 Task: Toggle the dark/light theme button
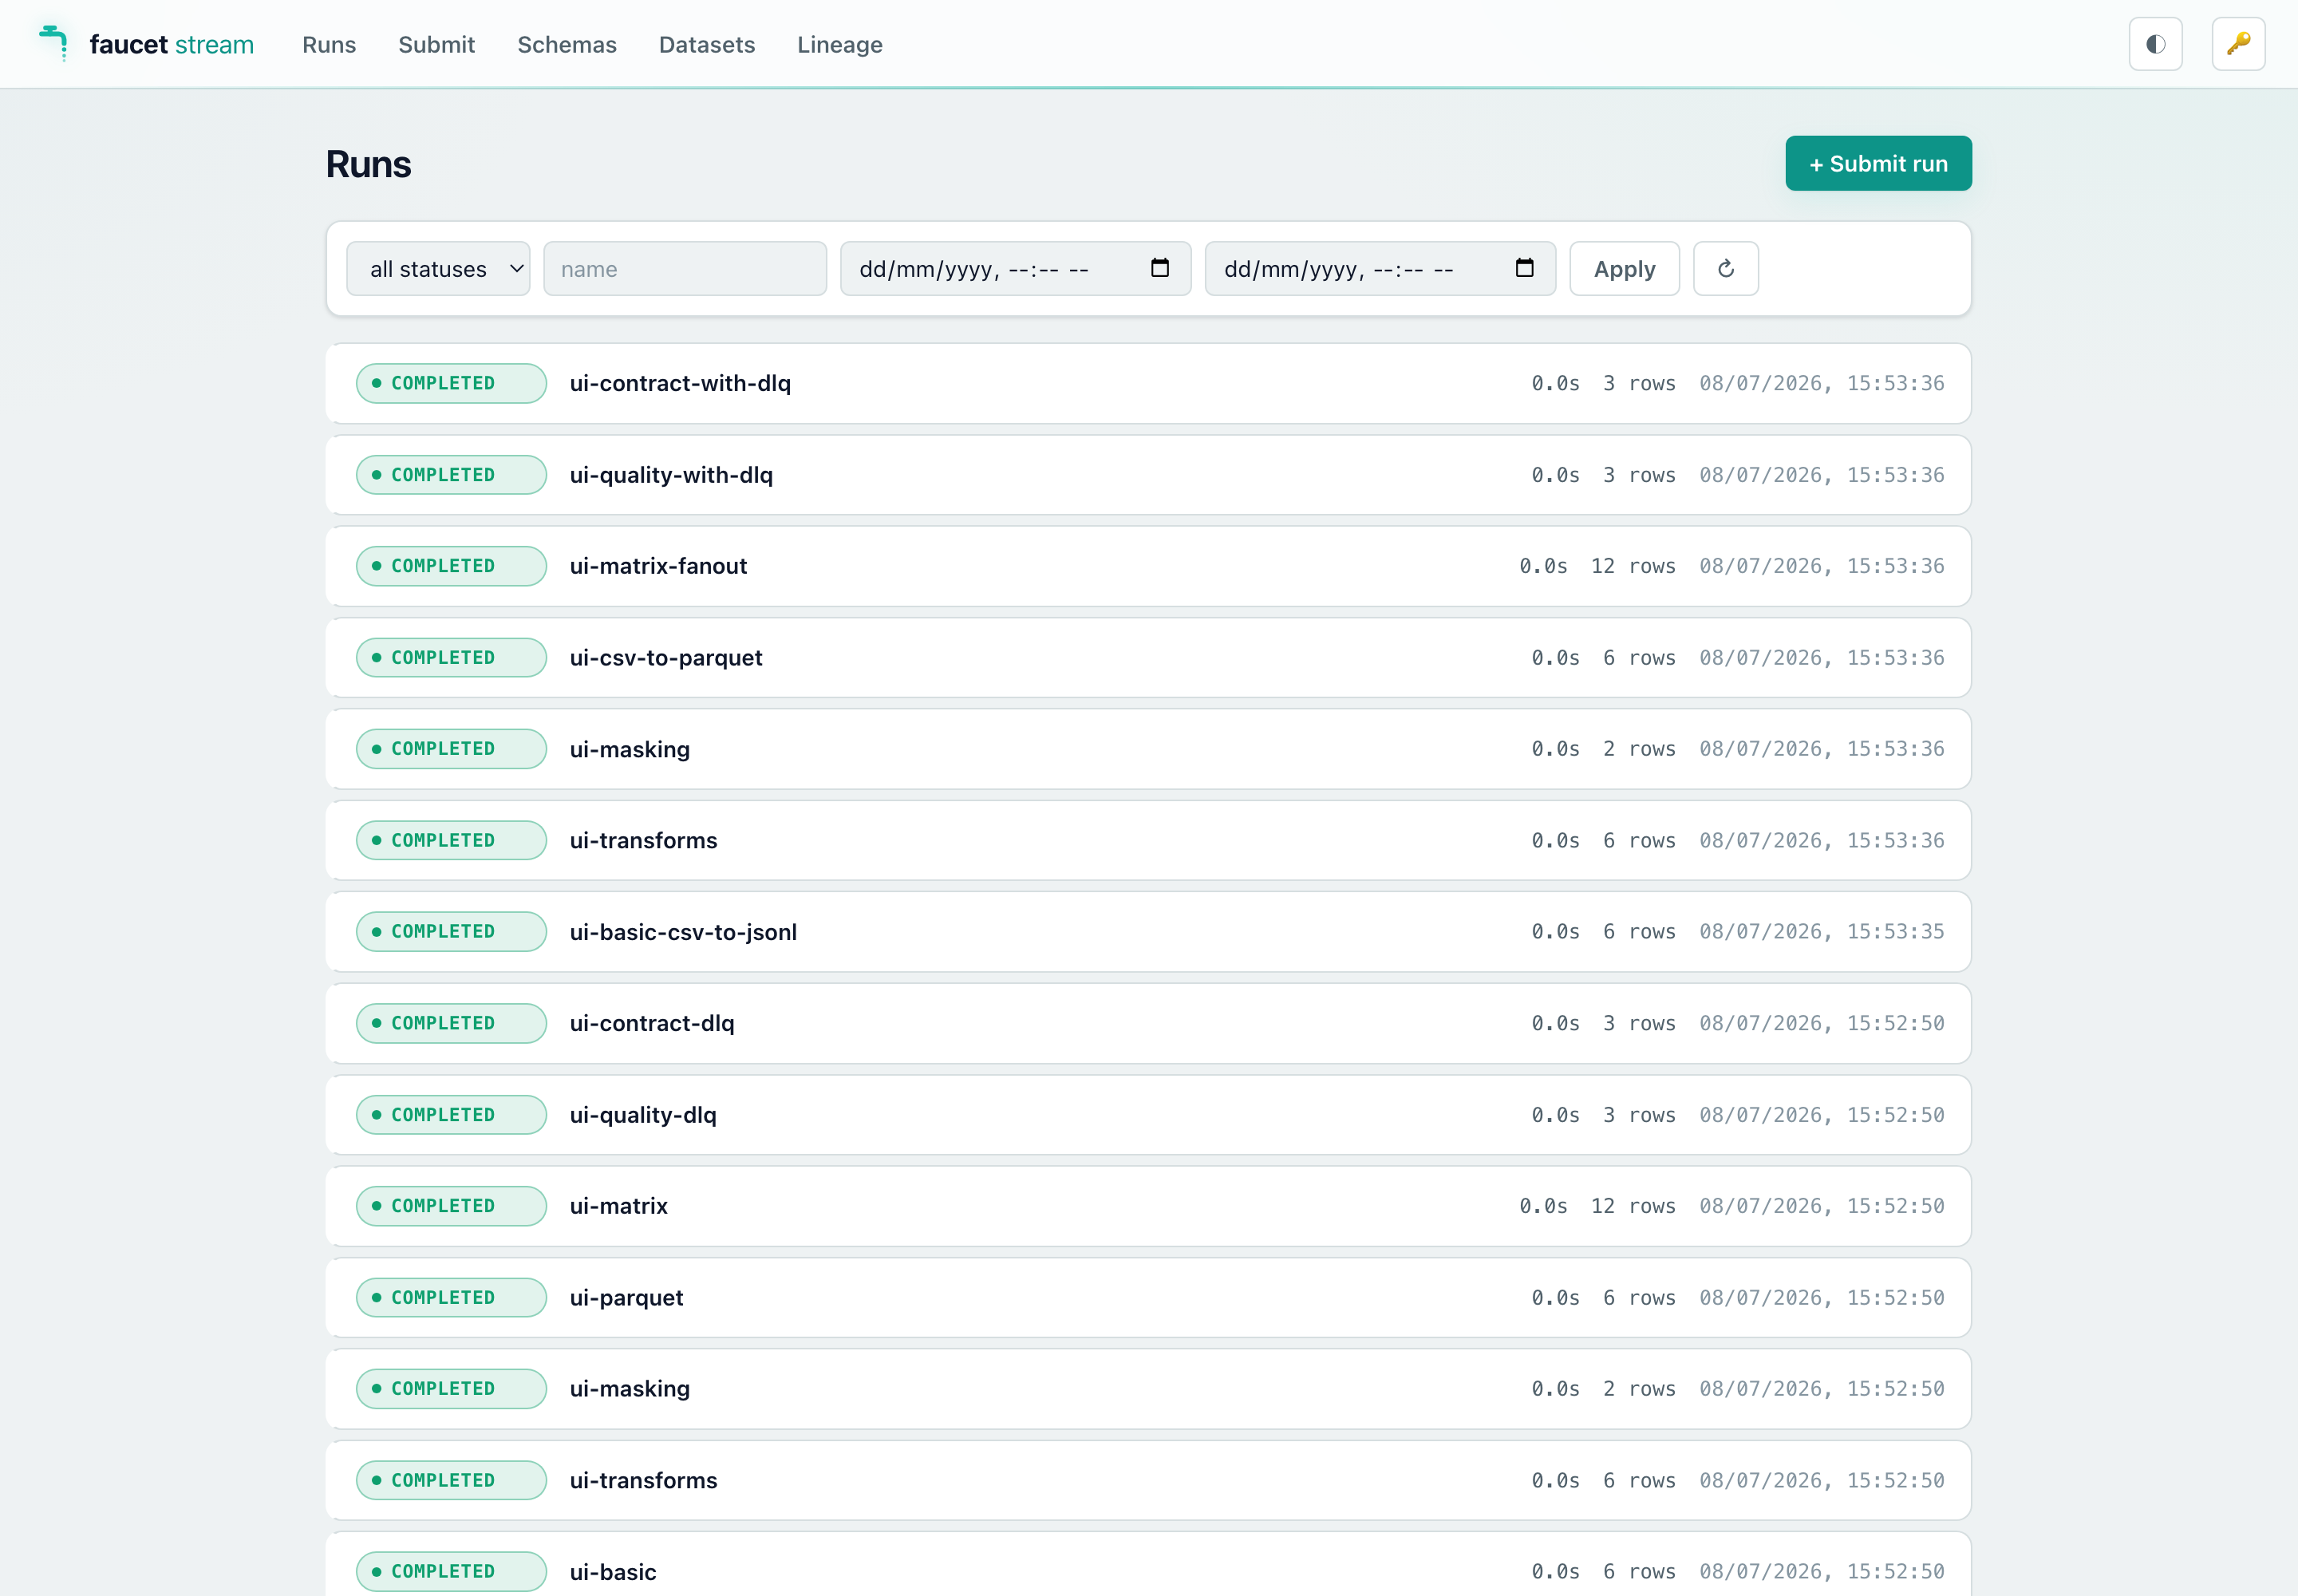2155,44
